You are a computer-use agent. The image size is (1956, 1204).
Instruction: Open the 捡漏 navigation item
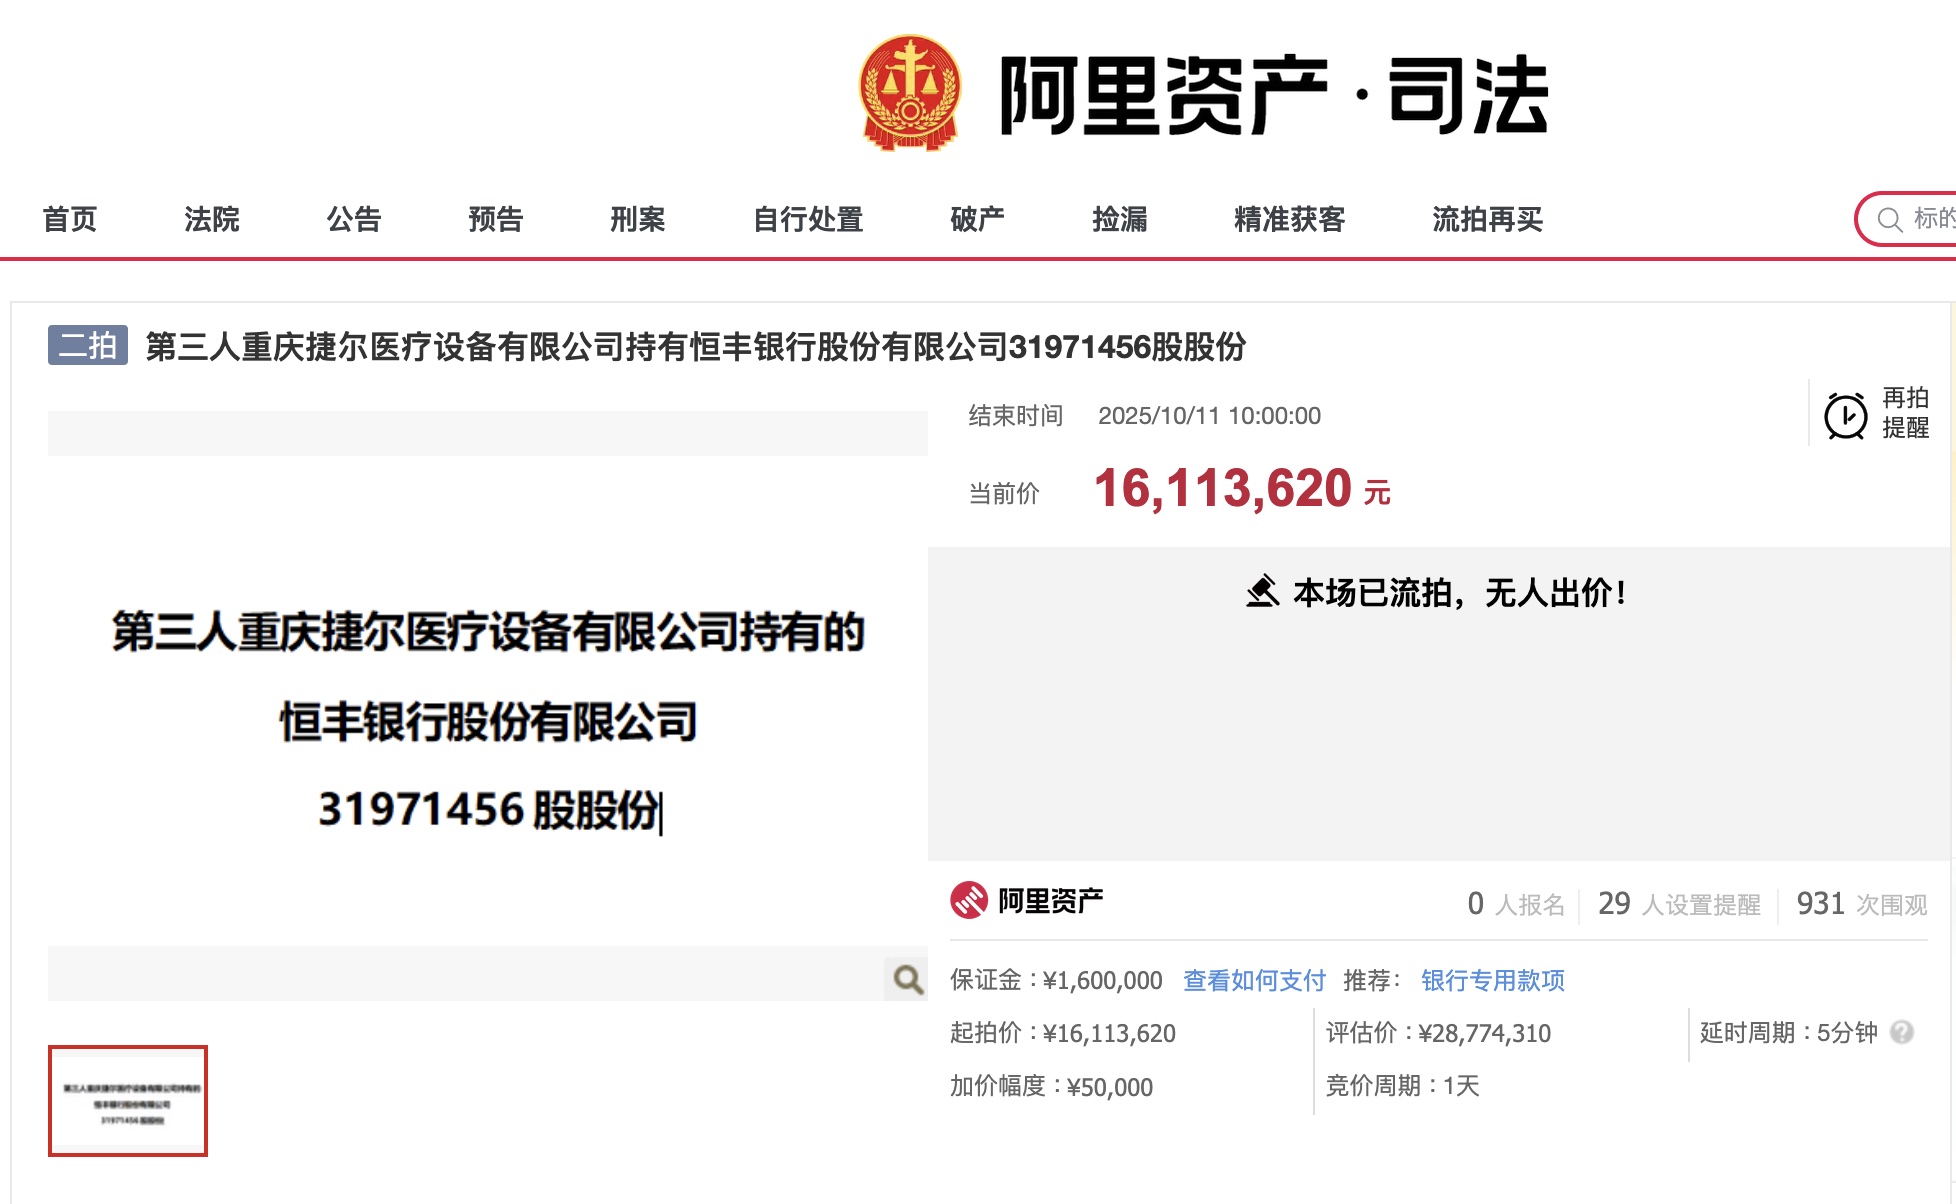click(x=1119, y=219)
